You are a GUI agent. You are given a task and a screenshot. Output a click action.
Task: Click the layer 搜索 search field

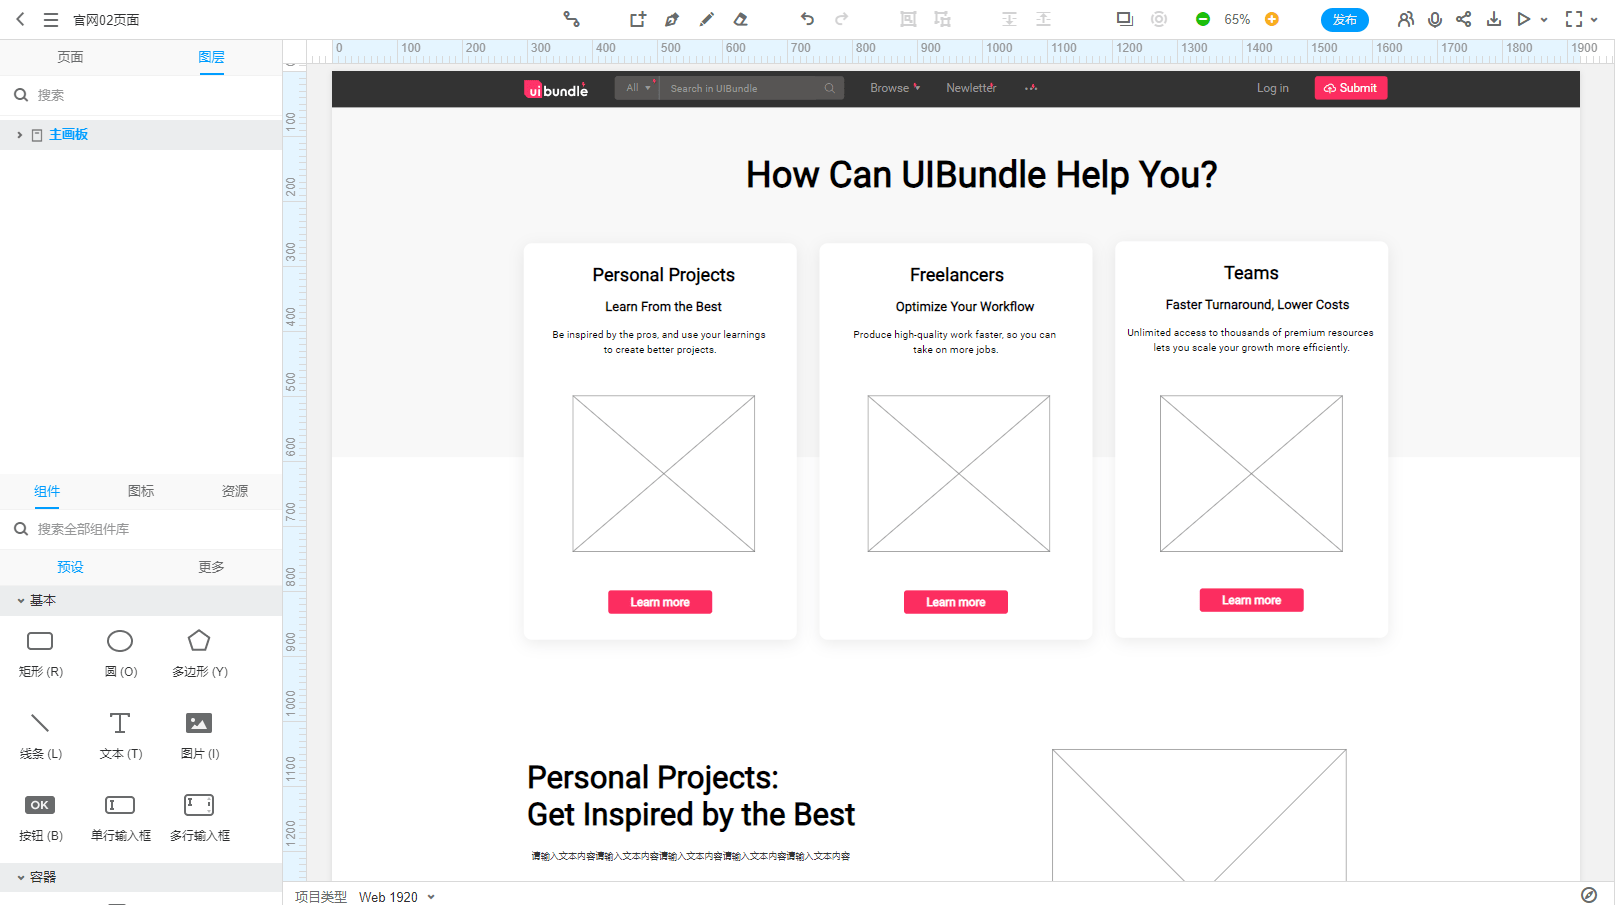141,95
